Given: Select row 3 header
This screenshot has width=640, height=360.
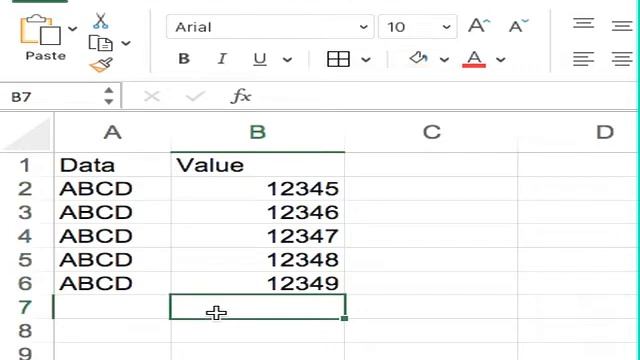Looking at the screenshot, I should click(26, 212).
